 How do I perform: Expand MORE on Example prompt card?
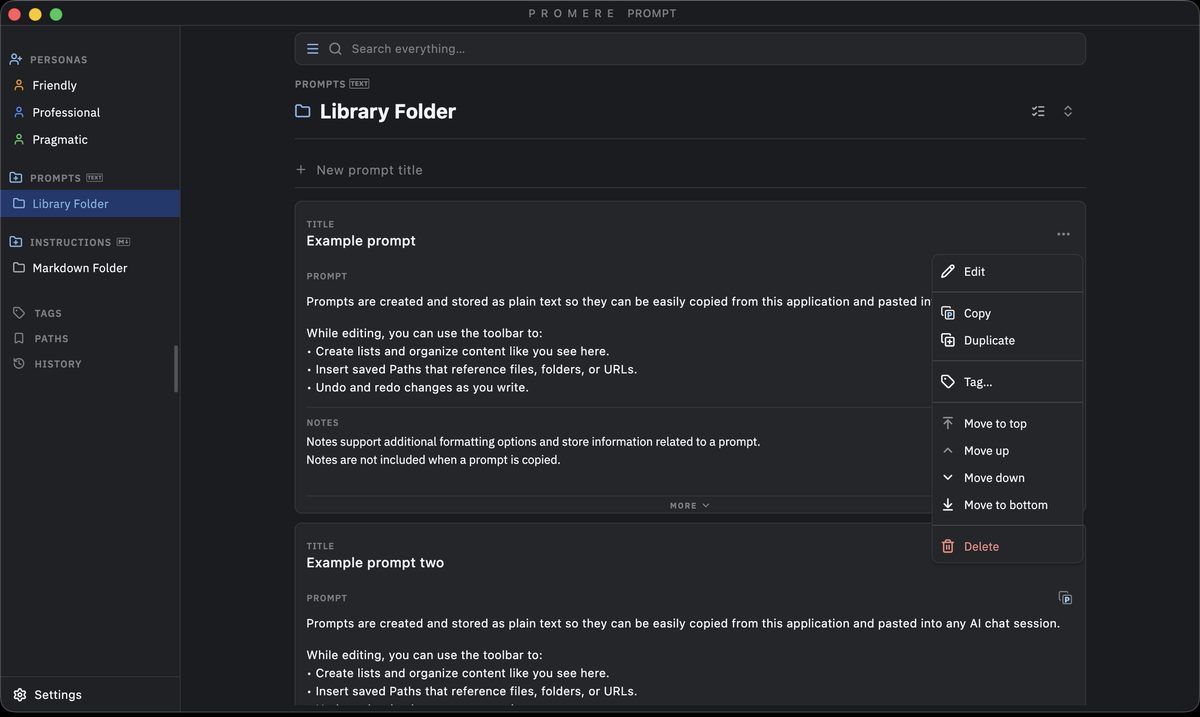(x=690, y=506)
